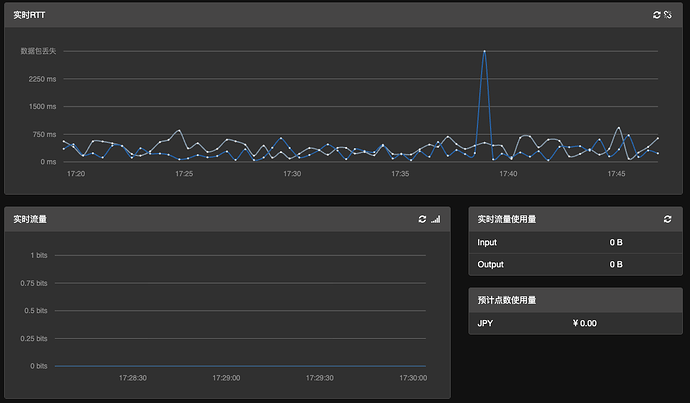Screen dimensions: 690x403
Task: Click the 17:30 time label on RTT chart
Action: 292,174
